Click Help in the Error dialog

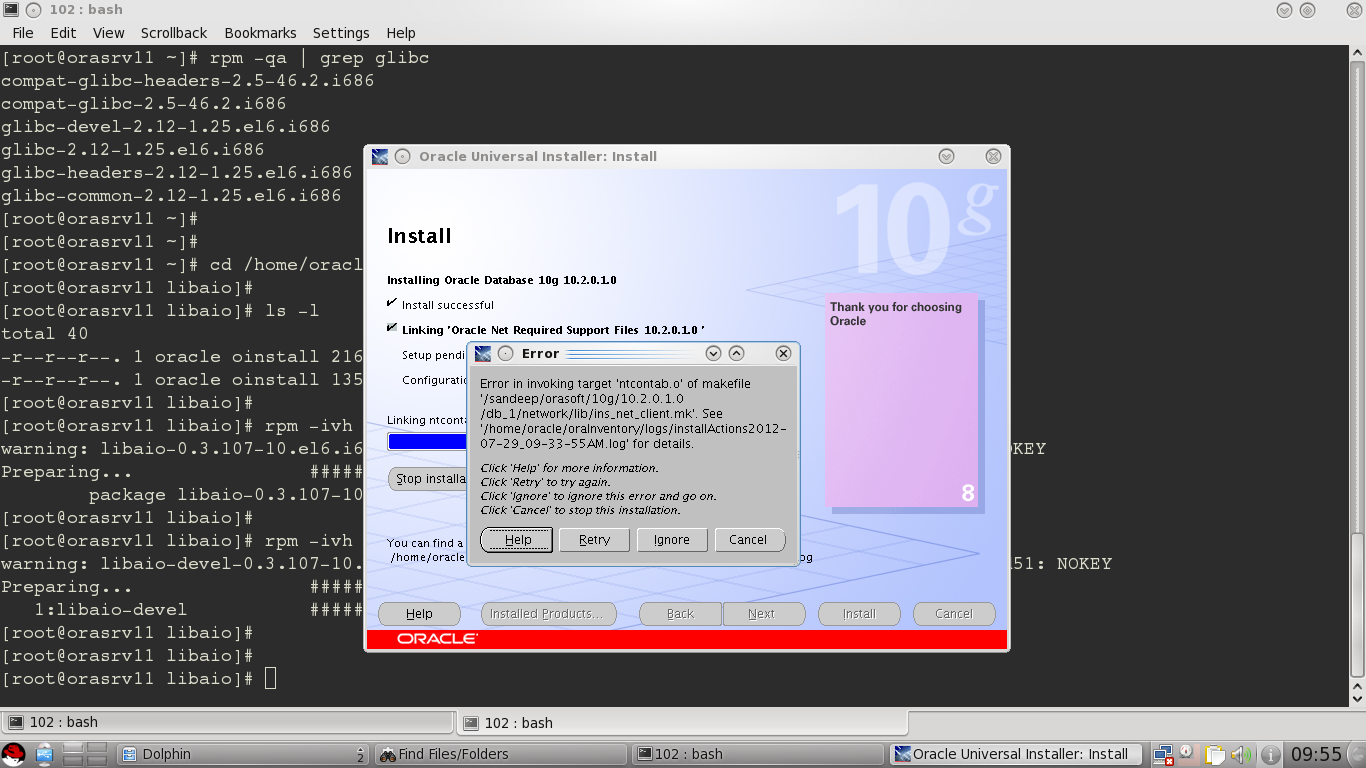(517, 540)
